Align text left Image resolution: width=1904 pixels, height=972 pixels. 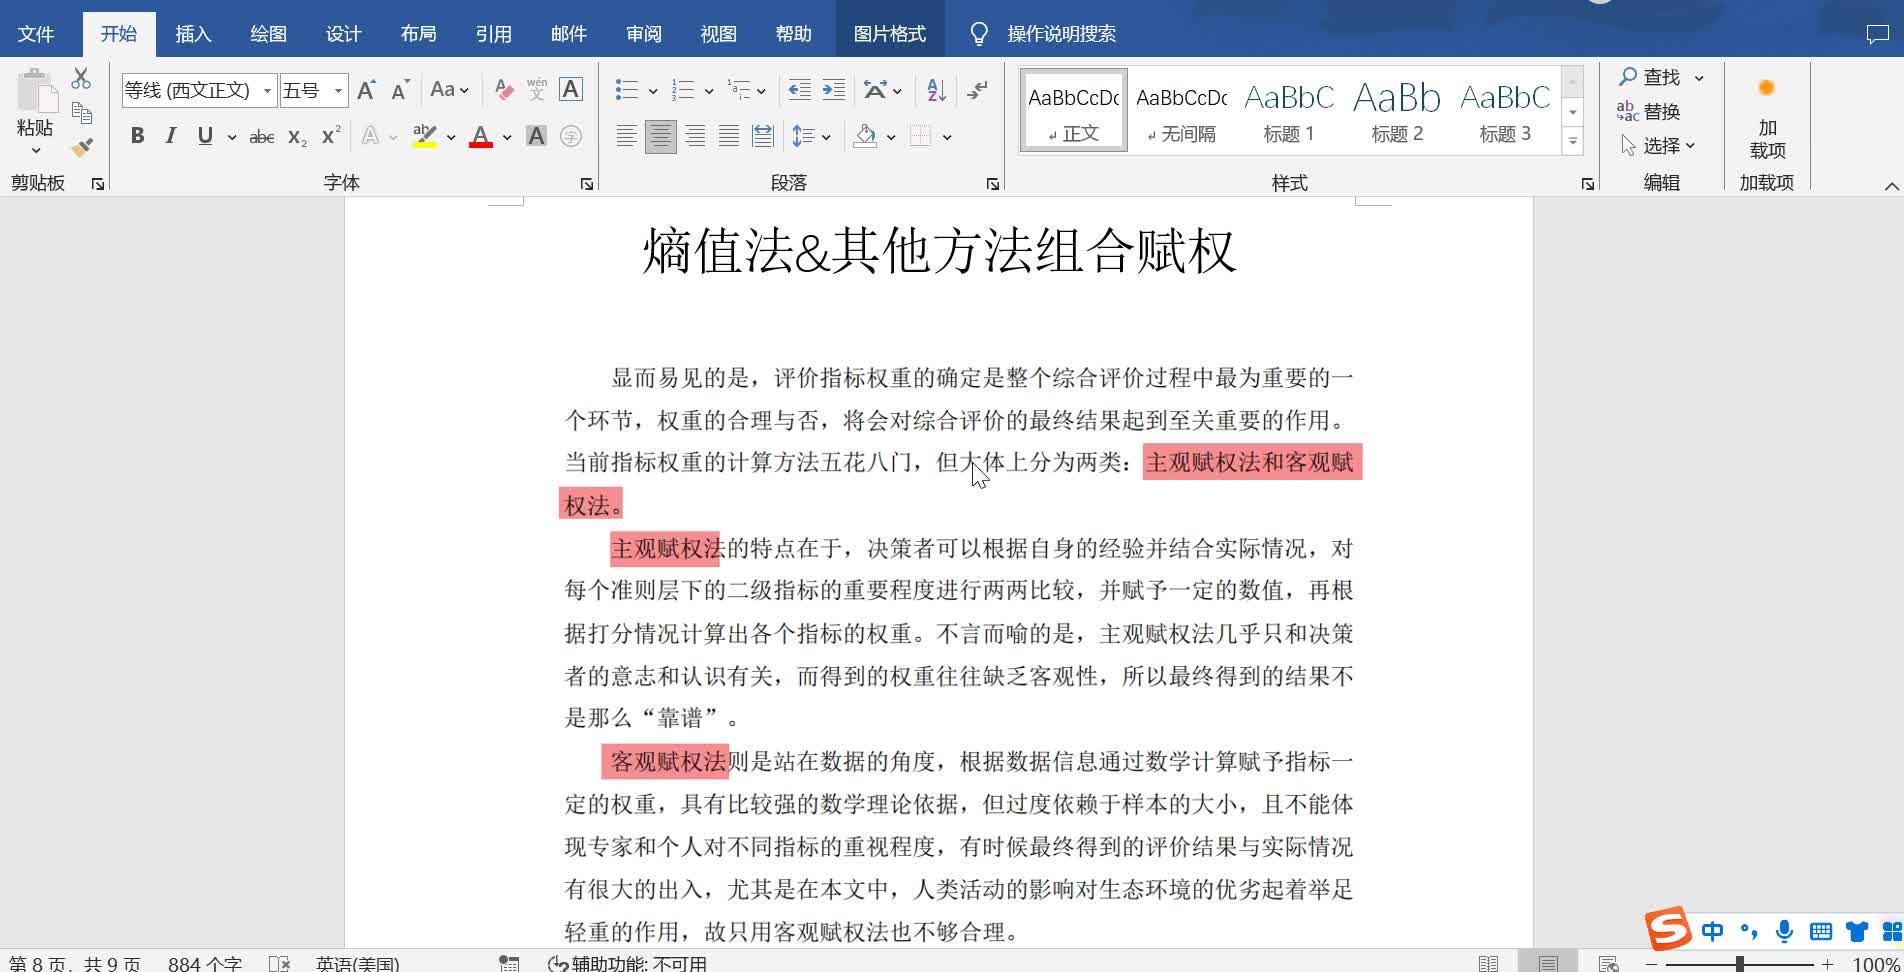coord(626,136)
